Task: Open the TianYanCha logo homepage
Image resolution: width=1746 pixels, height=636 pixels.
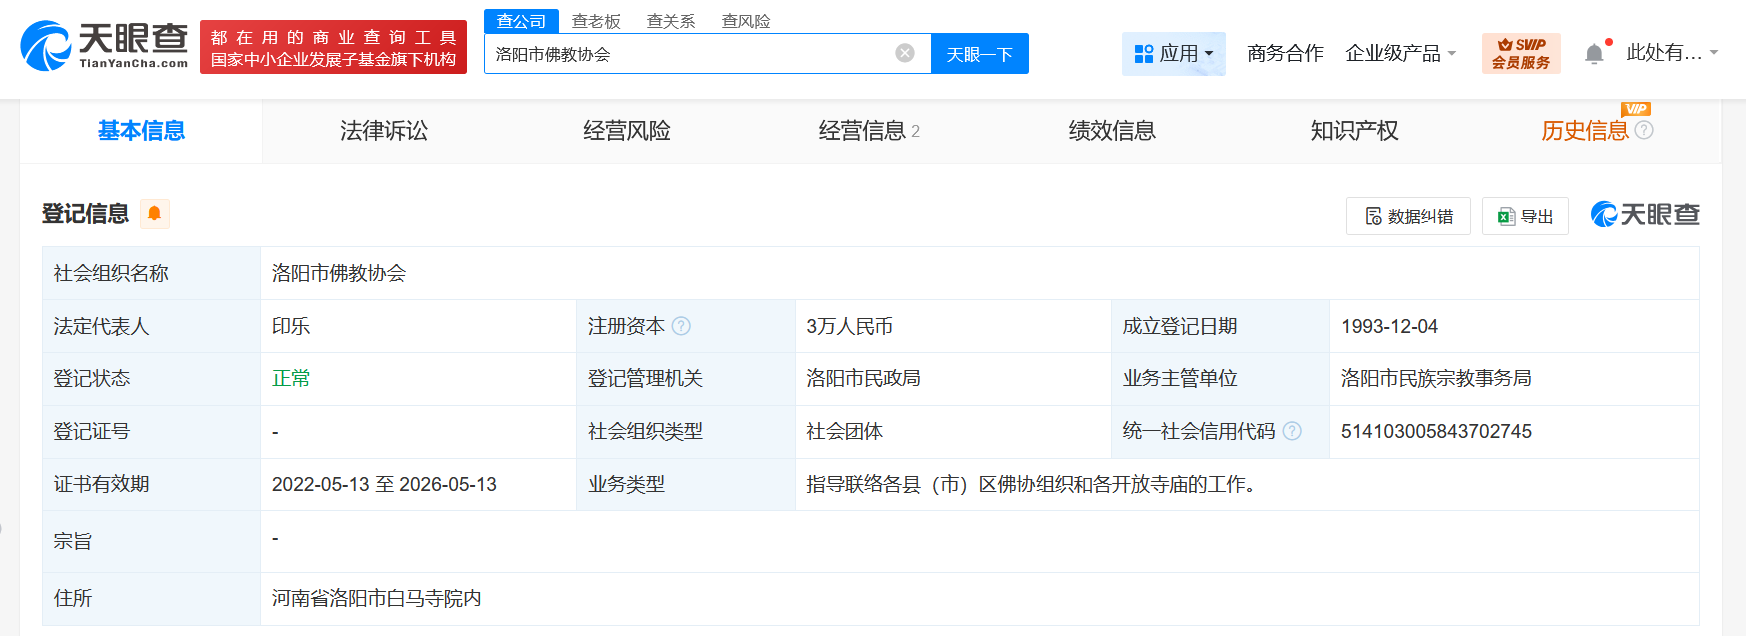Action: point(104,46)
